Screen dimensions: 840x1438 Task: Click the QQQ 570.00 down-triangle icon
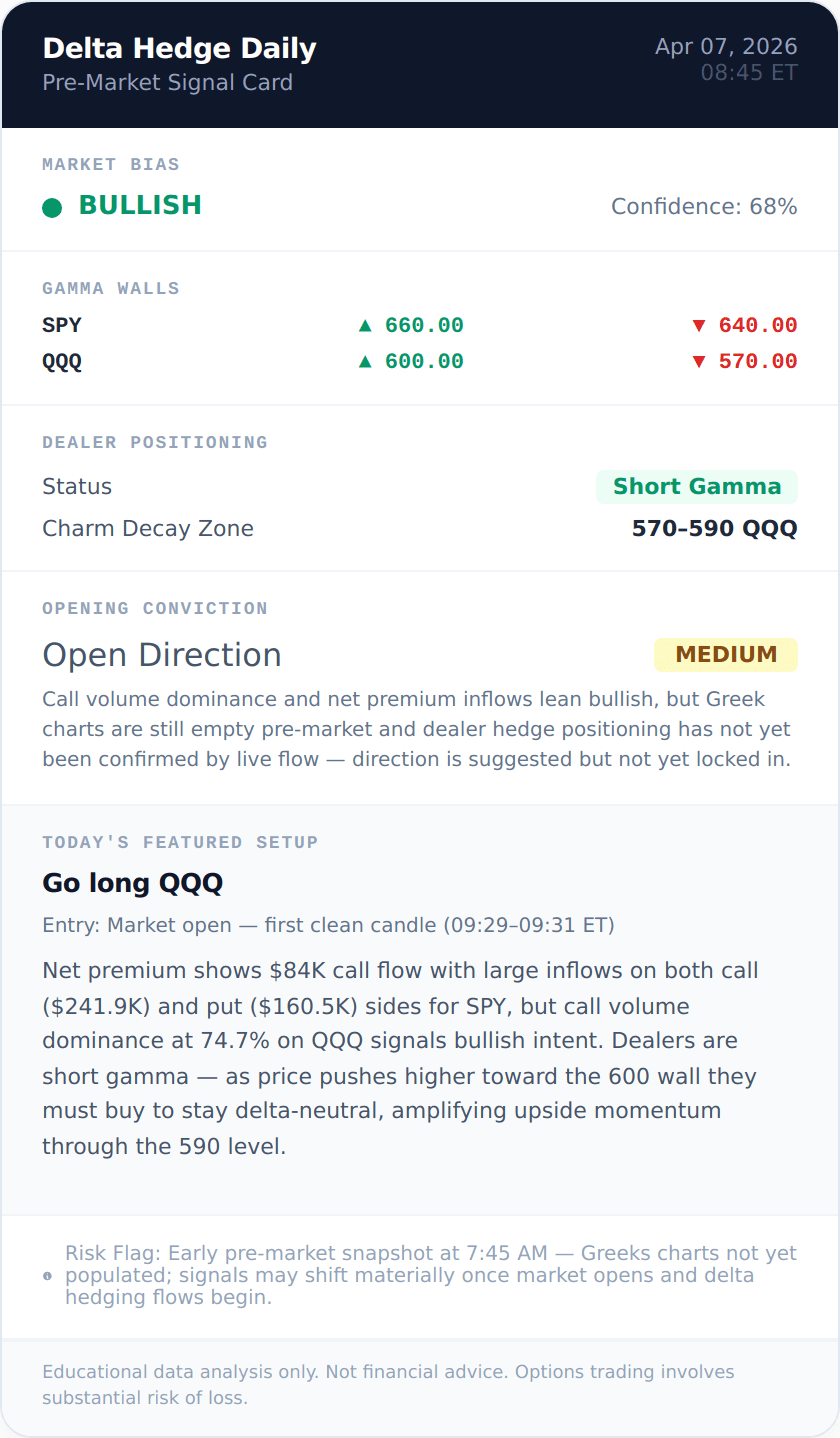pyautogui.click(x=700, y=361)
